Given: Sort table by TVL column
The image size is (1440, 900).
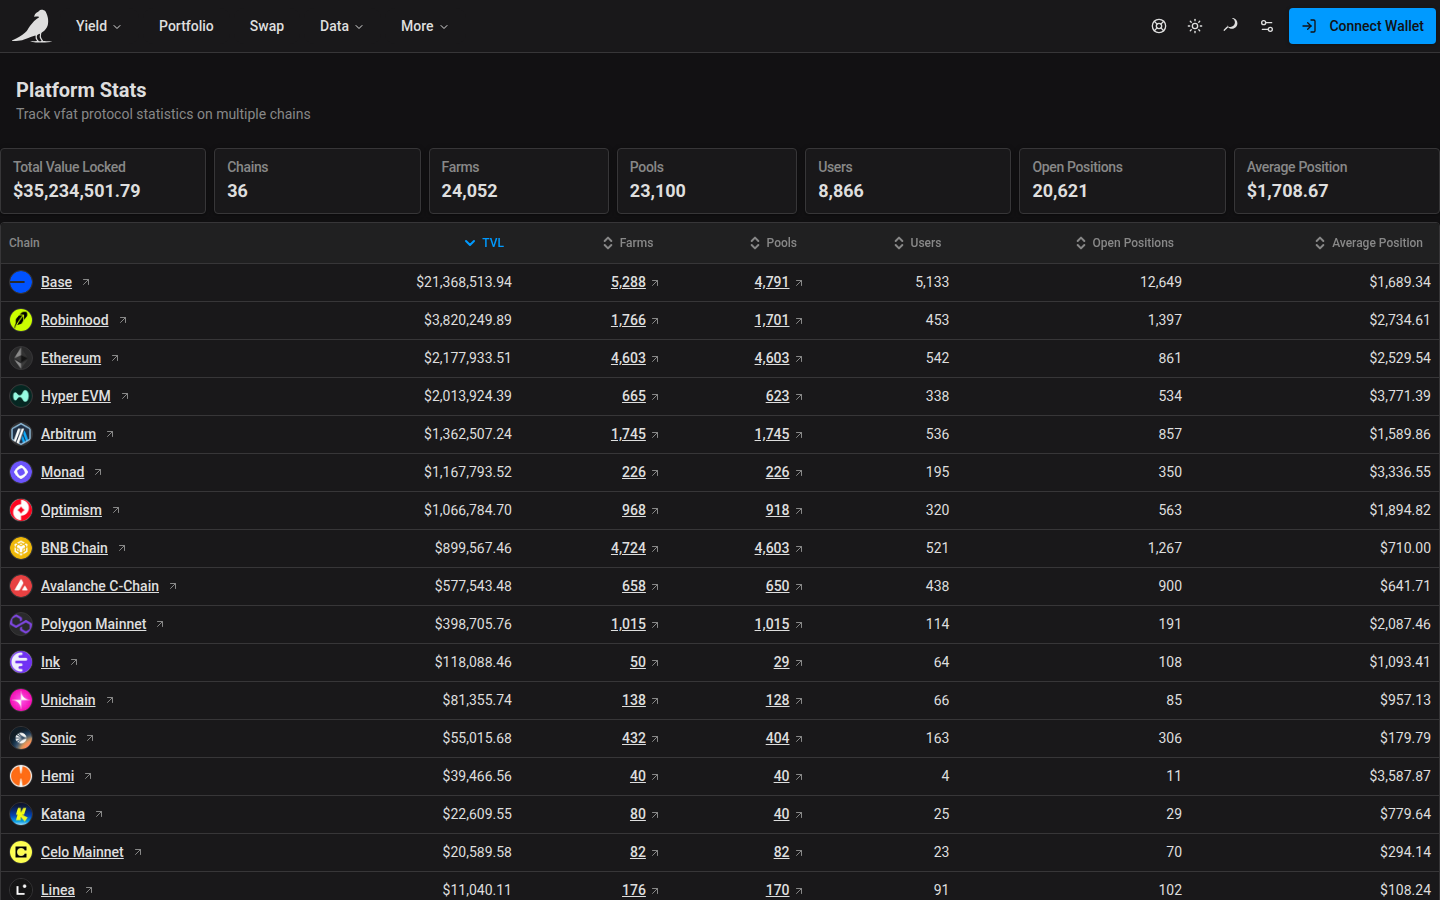Looking at the screenshot, I should tap(485, 243).
